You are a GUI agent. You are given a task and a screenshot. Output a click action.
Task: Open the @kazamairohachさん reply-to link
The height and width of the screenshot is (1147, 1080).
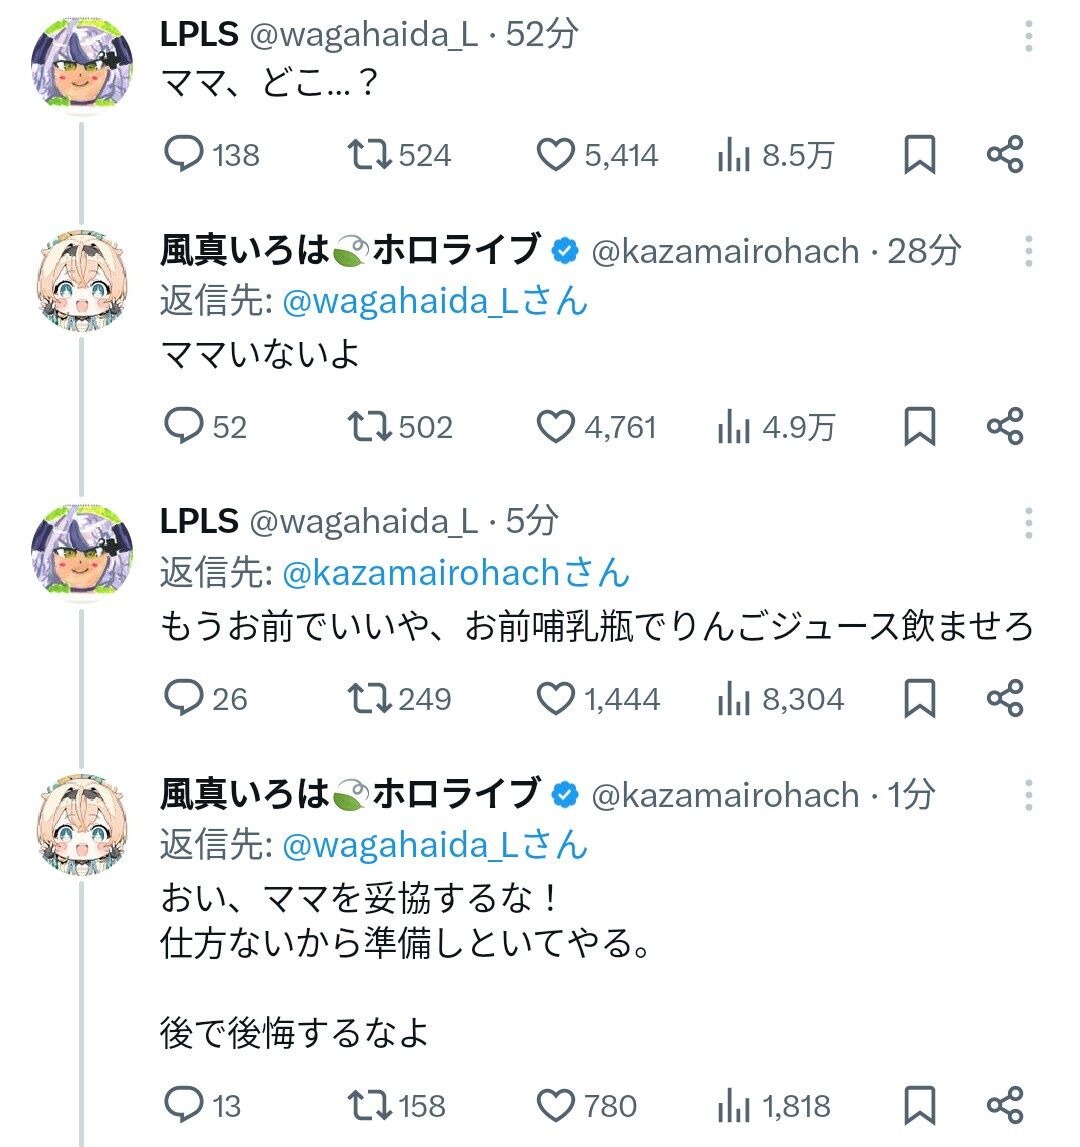[456, 573]
